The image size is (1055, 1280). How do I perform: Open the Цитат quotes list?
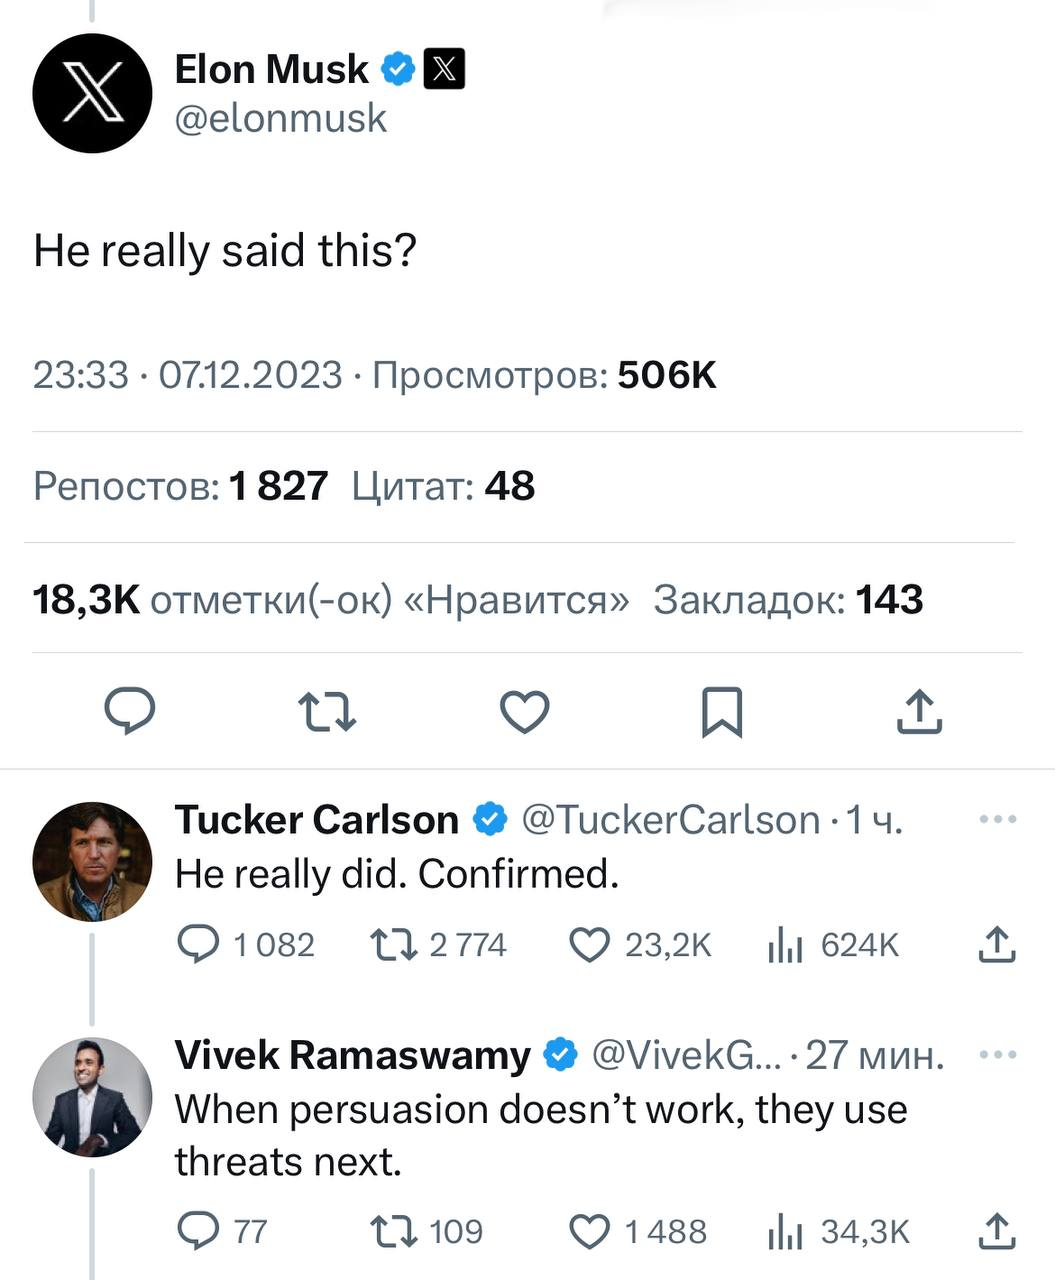point(443,487)
